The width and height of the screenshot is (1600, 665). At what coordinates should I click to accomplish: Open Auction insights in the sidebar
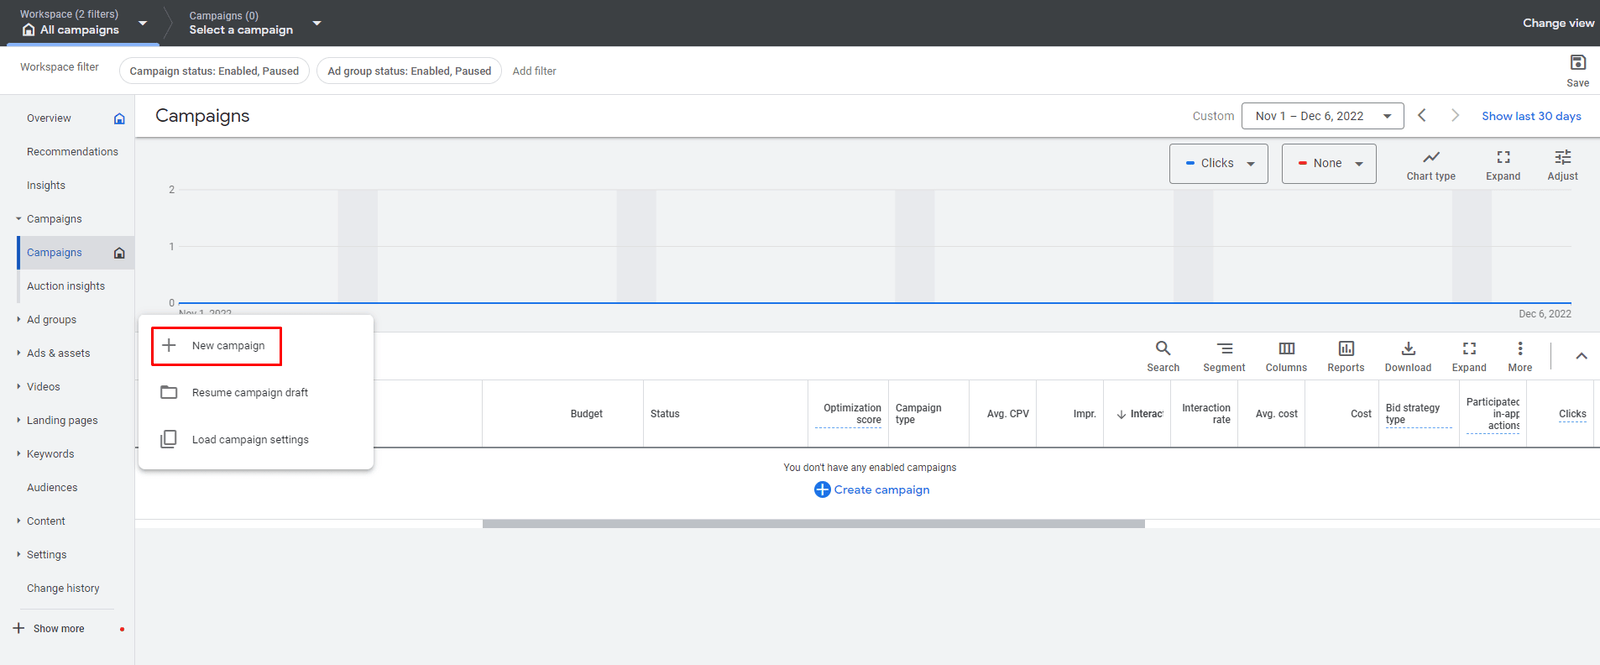click(66, 286)
